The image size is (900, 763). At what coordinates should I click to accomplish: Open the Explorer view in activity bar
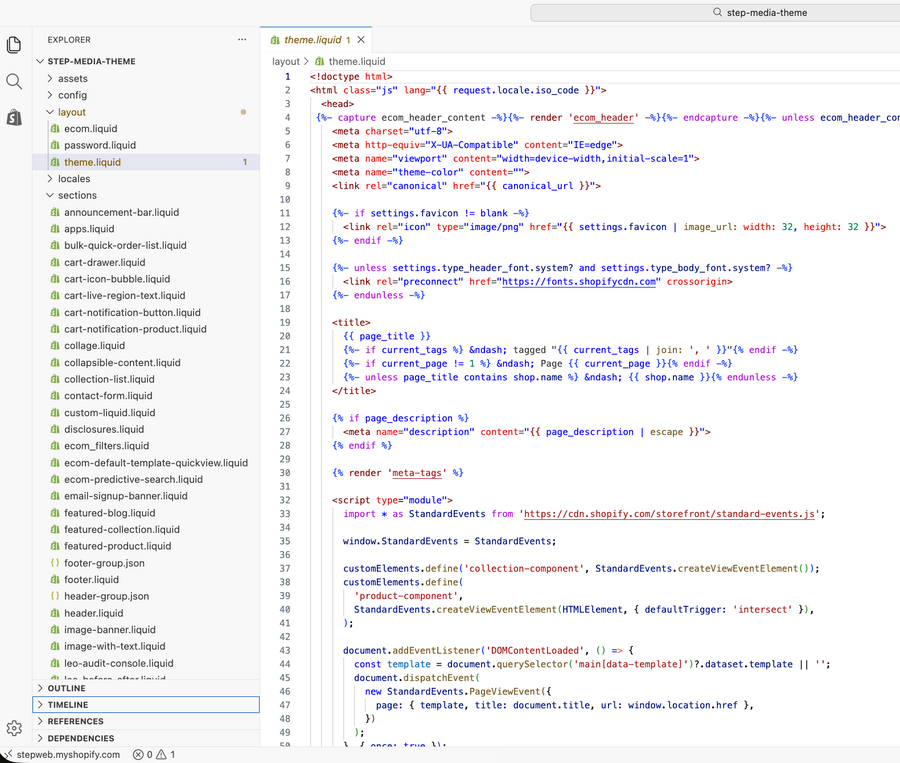pyautogui.click(x=14, y=45)
